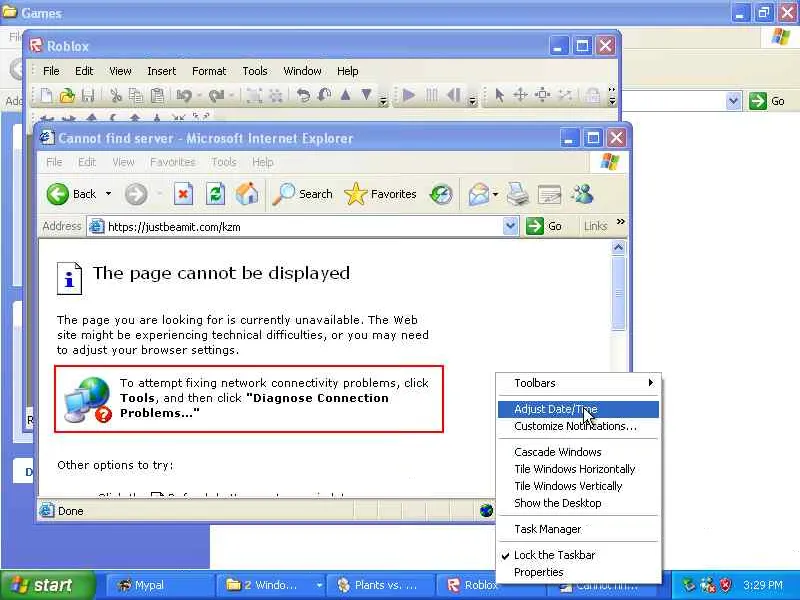Click Redo icon in Roblox toolbar

[216, 95]
